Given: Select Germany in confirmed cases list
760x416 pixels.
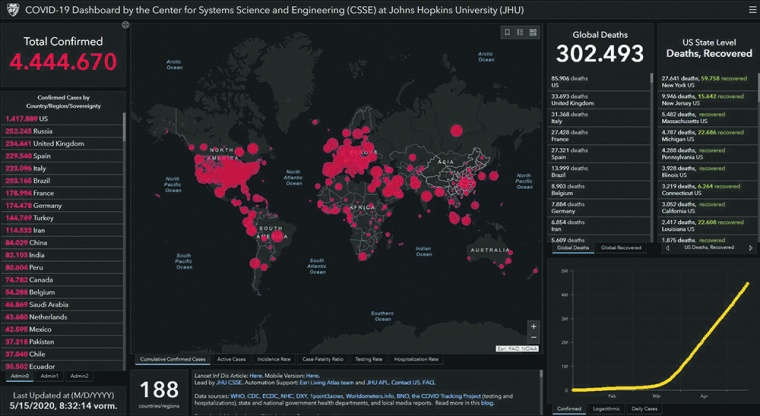Looking at the screenshot, I should (x=62, y=206).
